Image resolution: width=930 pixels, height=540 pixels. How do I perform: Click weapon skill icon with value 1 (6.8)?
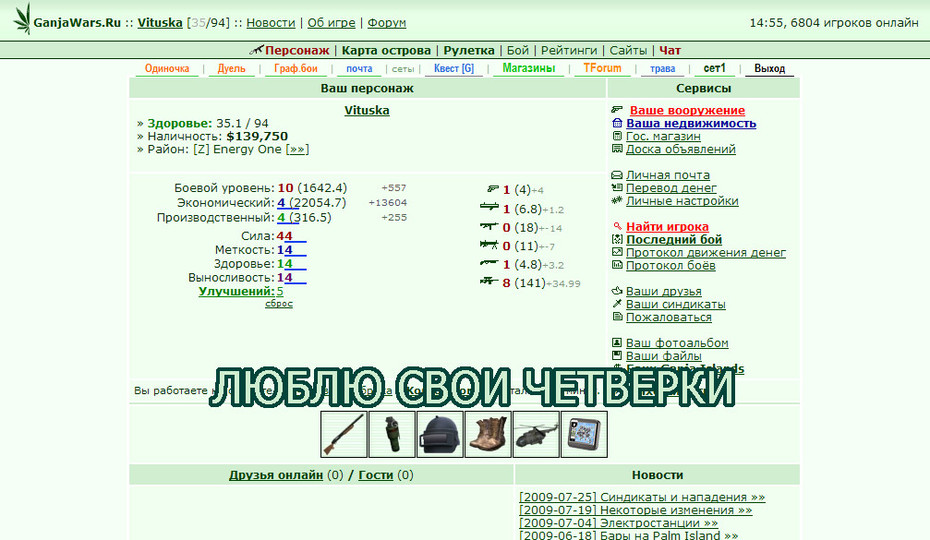489,207
